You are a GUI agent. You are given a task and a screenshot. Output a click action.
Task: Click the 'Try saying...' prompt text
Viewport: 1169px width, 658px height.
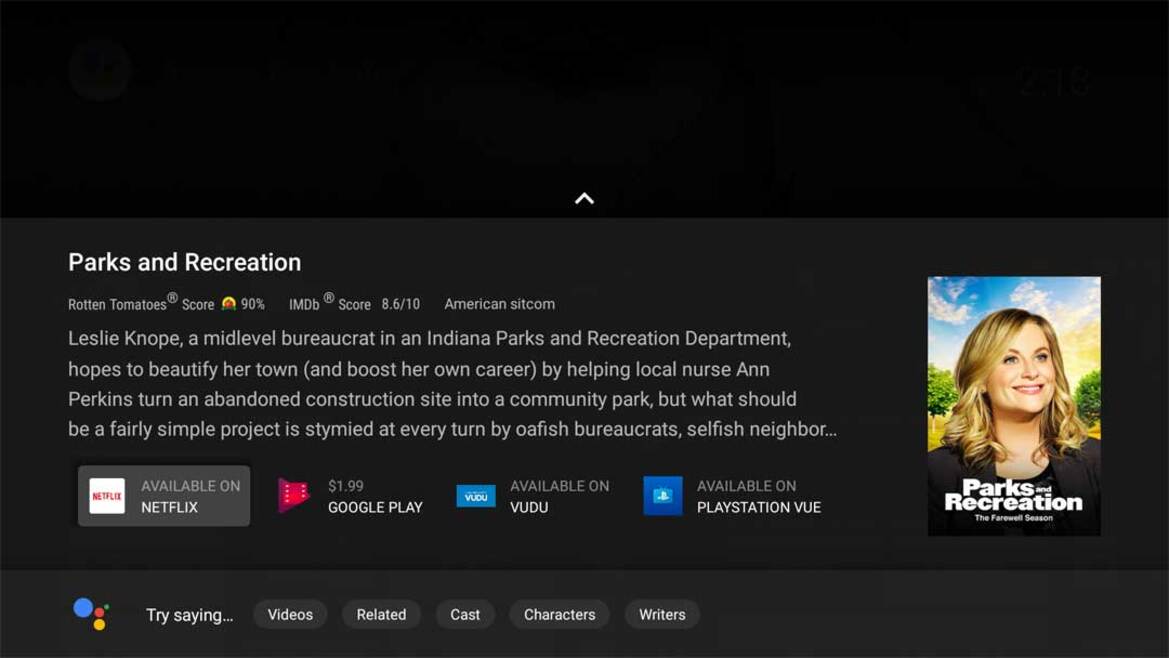coord(189,615)
